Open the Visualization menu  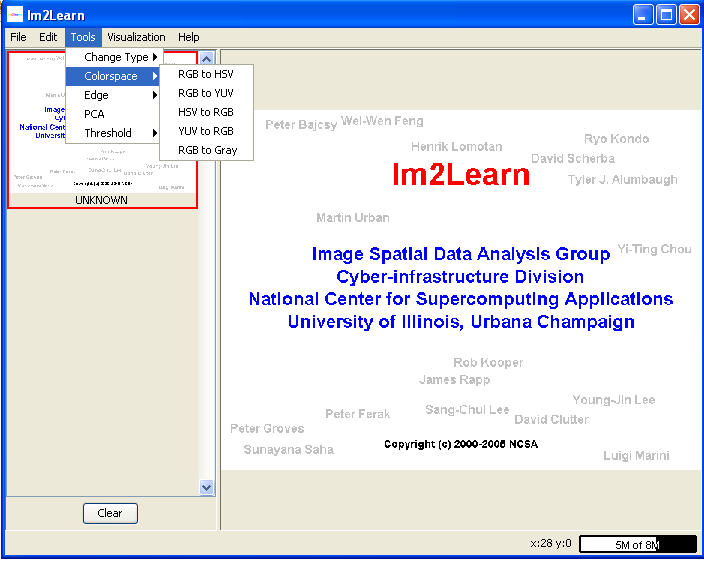(136, 37)
